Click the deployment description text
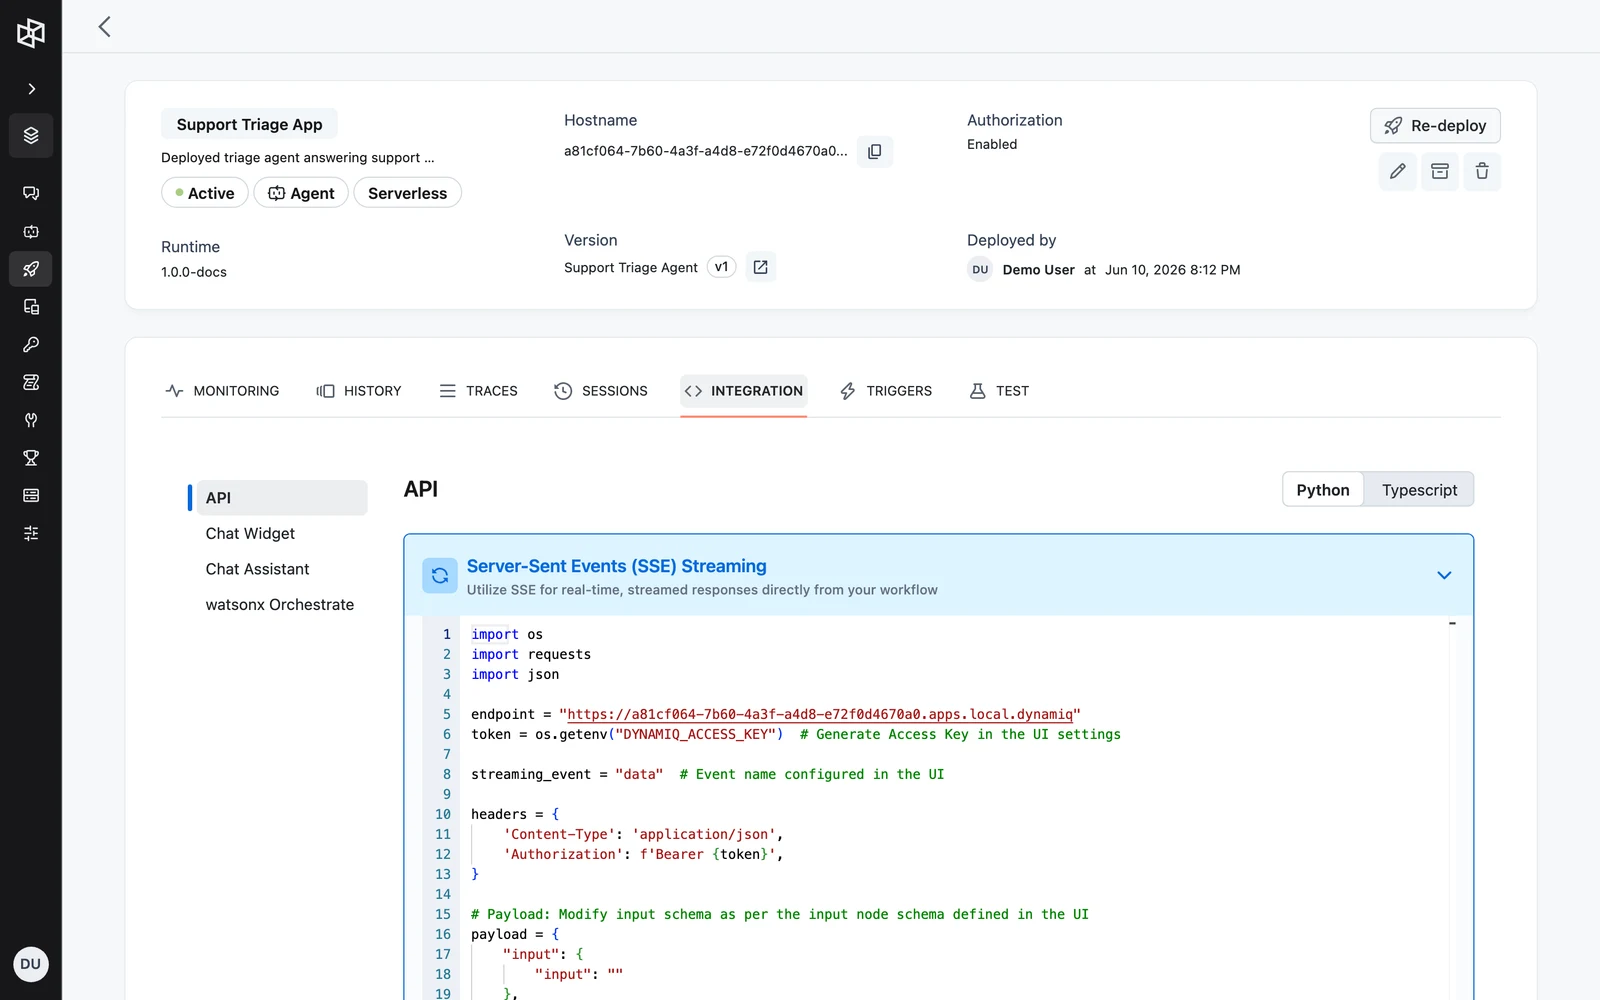This screenshot has height=1000, width=1600. (x=297, y=158)
